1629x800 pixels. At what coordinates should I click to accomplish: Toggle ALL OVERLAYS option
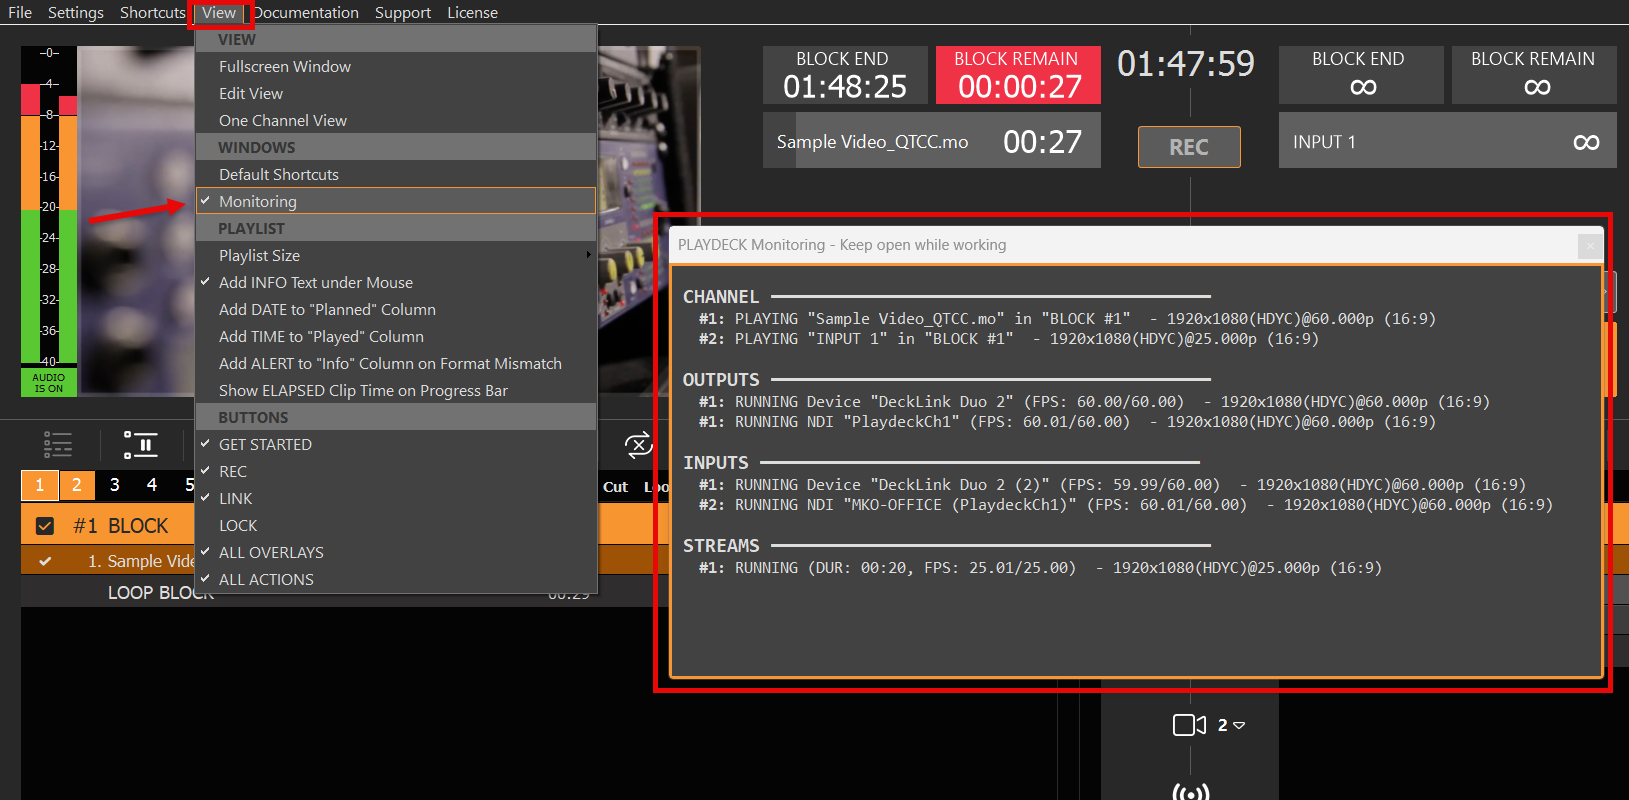coord(396,552)
